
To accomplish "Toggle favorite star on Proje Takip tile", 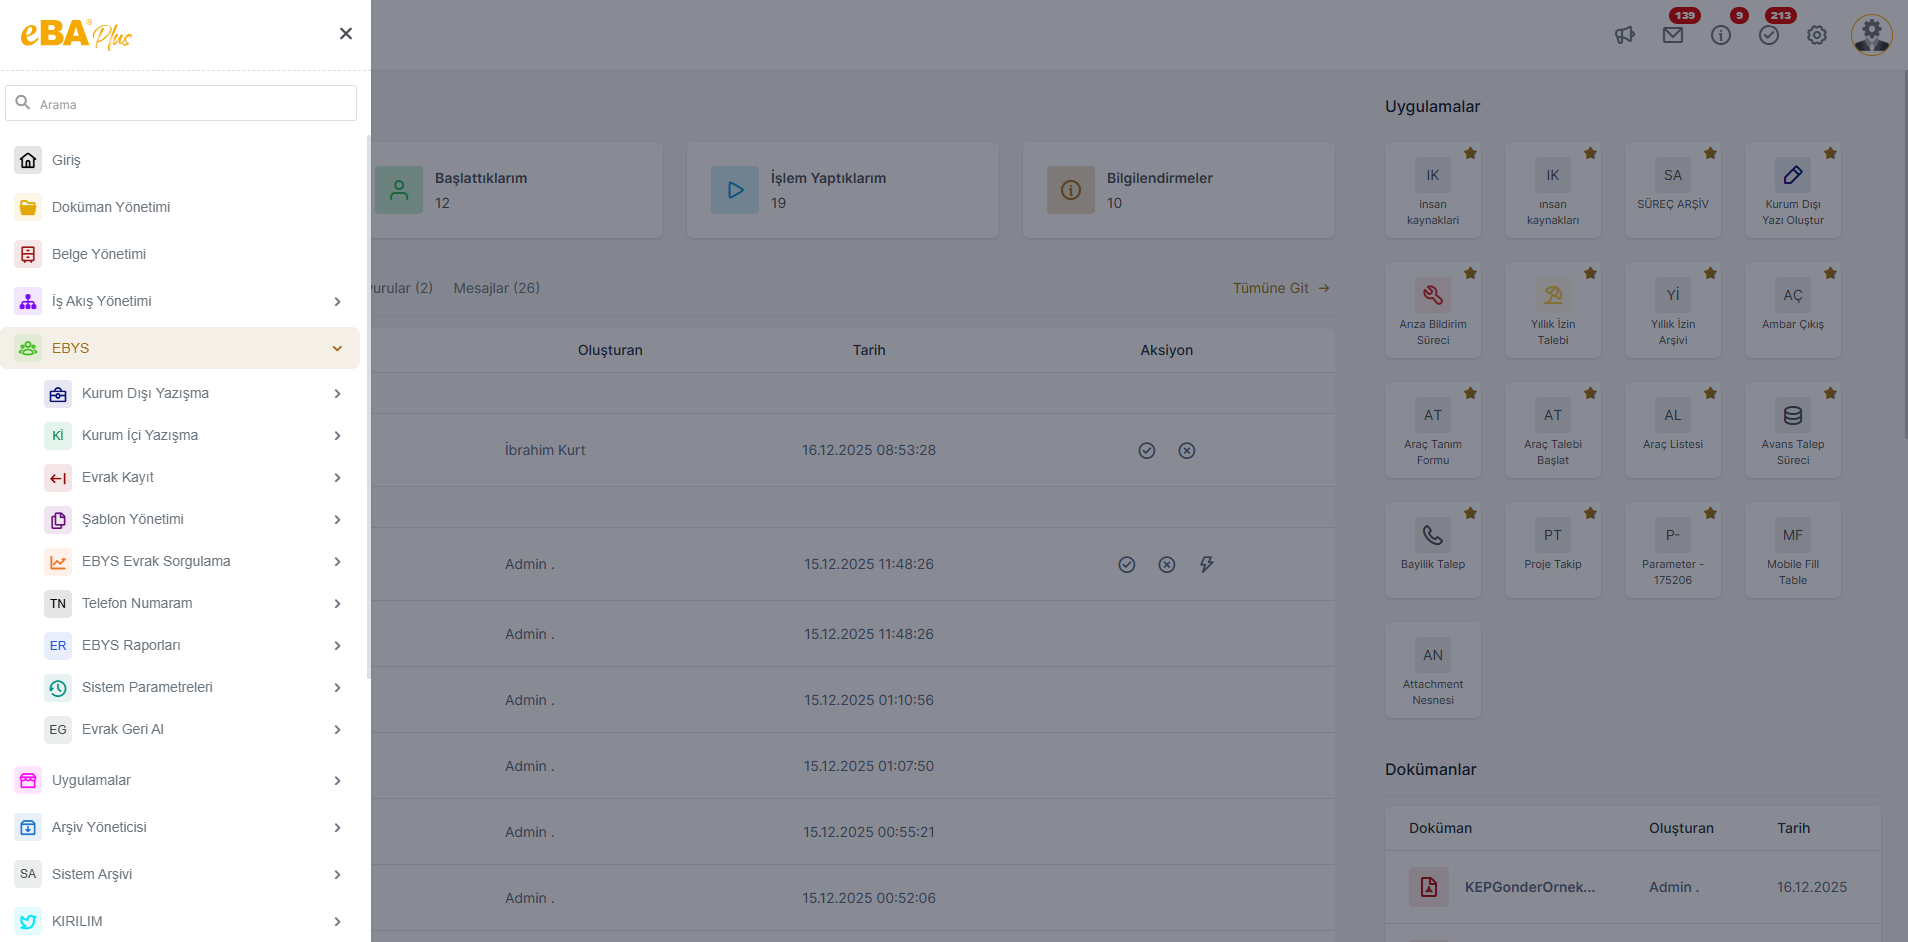I will coord(1590,514).
